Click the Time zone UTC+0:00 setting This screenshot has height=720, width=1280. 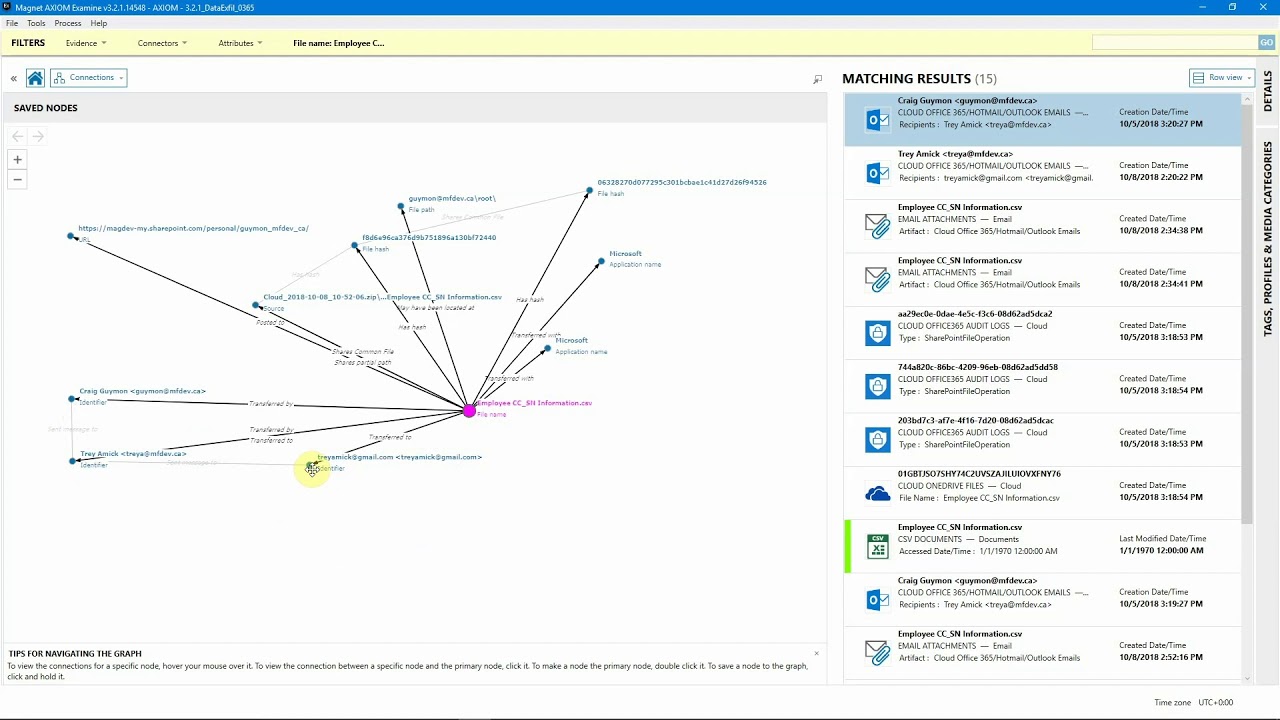[x=1193, y=703]
